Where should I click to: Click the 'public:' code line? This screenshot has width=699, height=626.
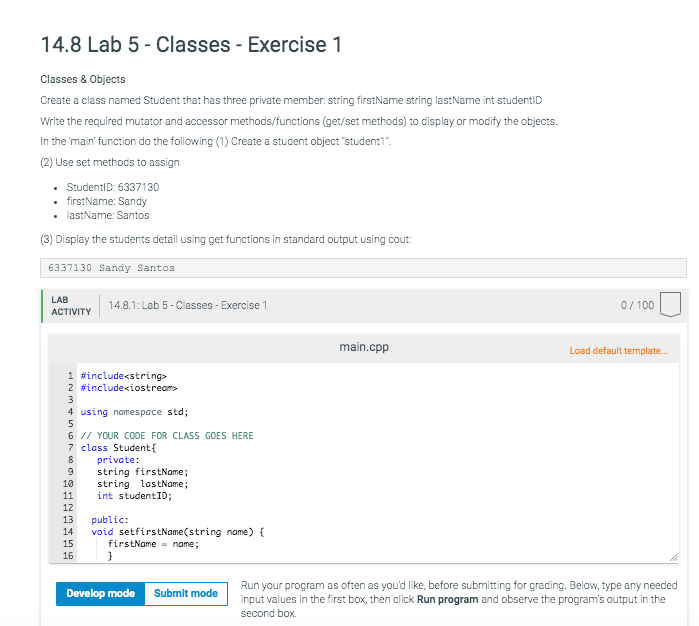(x=110, y=520)
